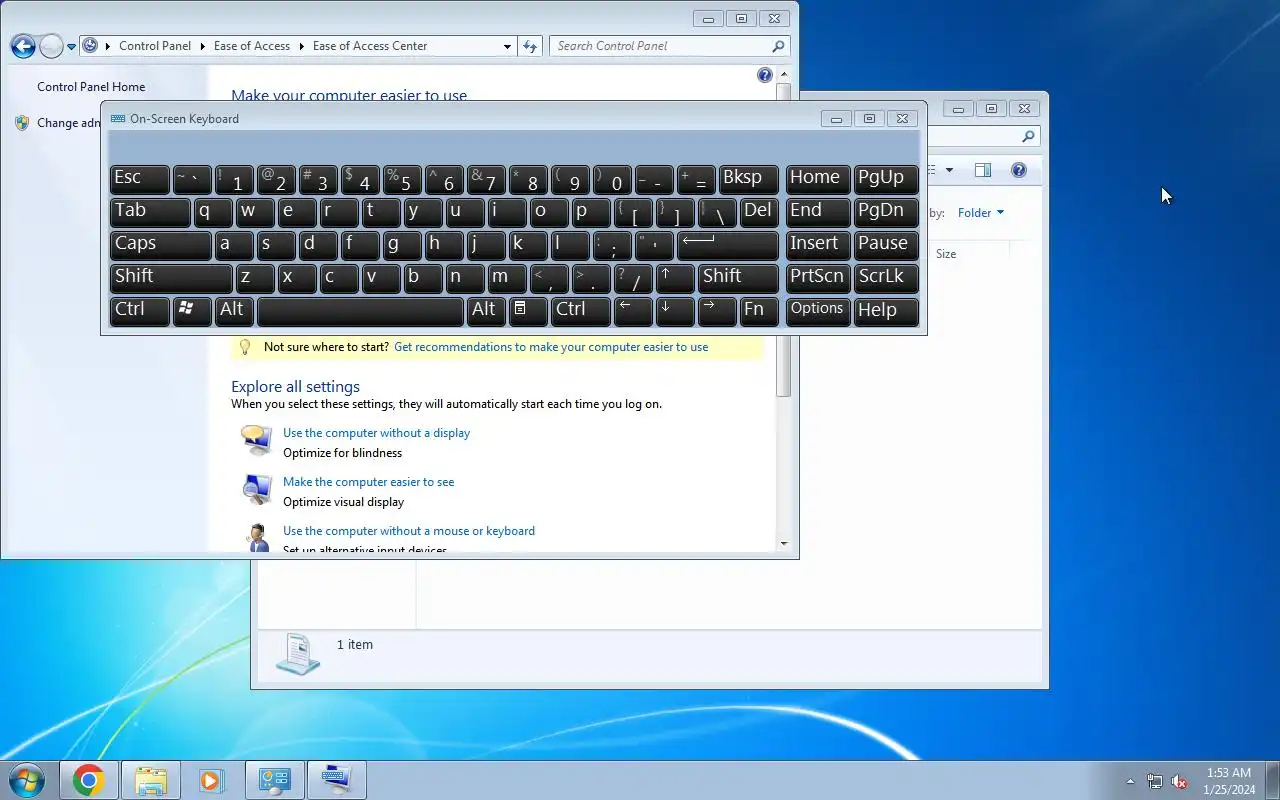Click the right arrow key on keyboard

717,311
